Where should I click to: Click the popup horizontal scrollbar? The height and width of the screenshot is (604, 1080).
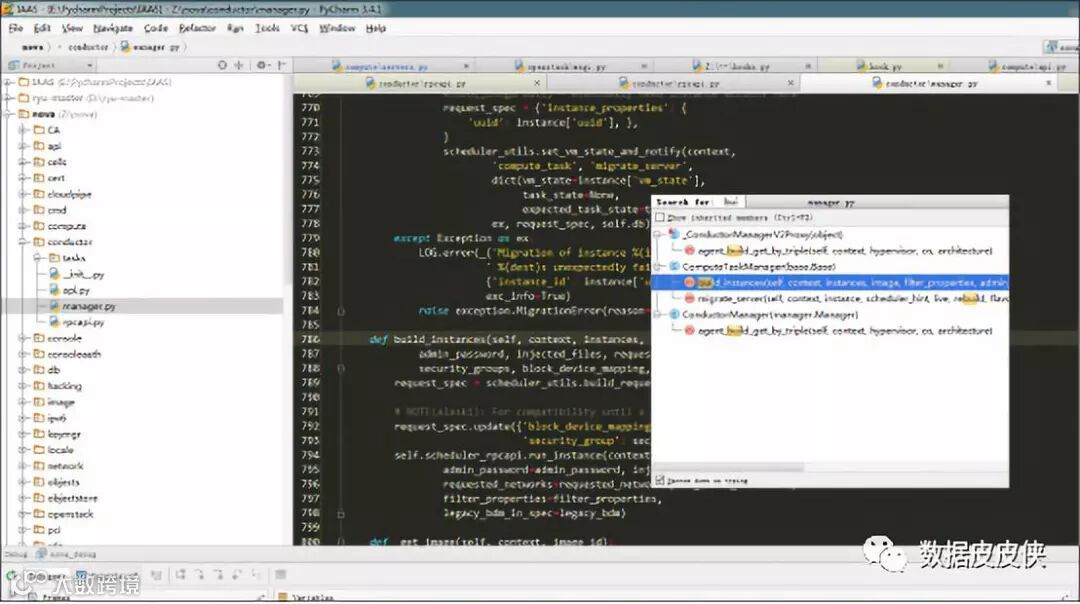tap(730, 468)
